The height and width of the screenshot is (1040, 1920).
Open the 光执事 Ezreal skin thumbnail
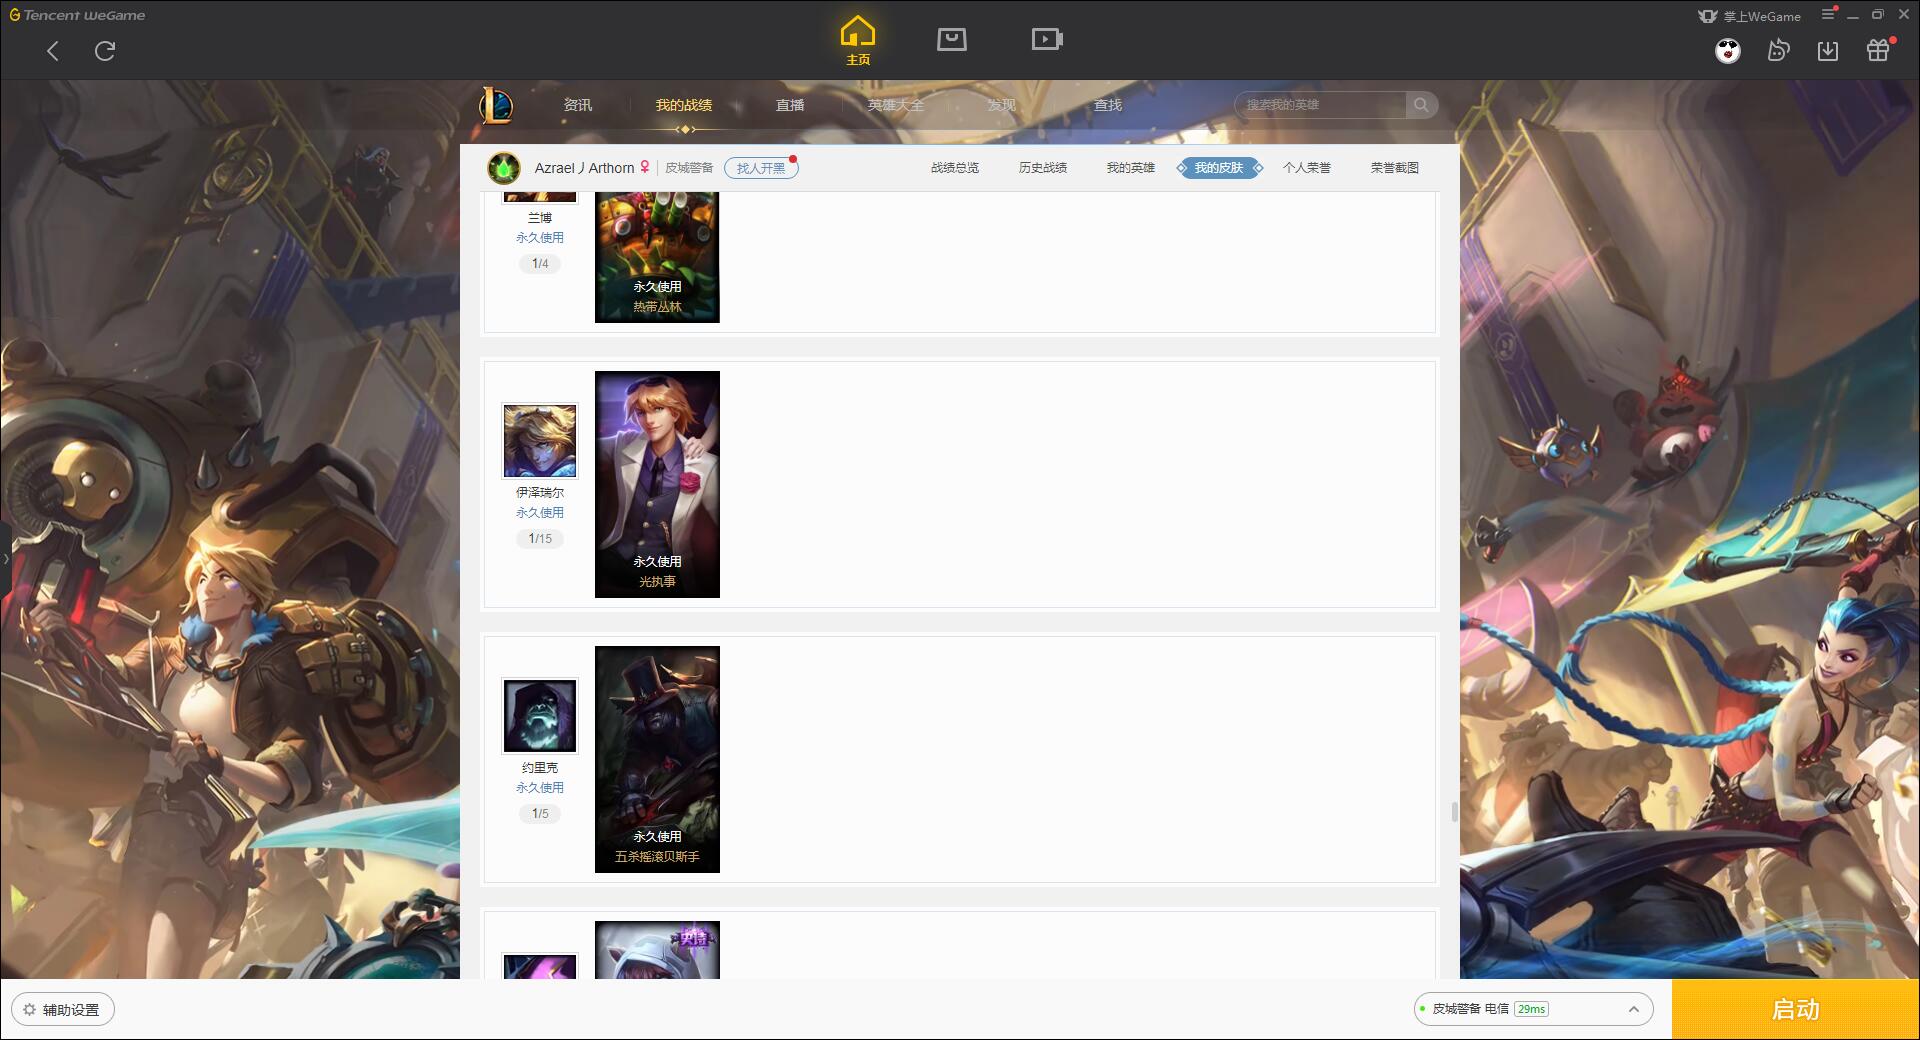pos(657,484)
